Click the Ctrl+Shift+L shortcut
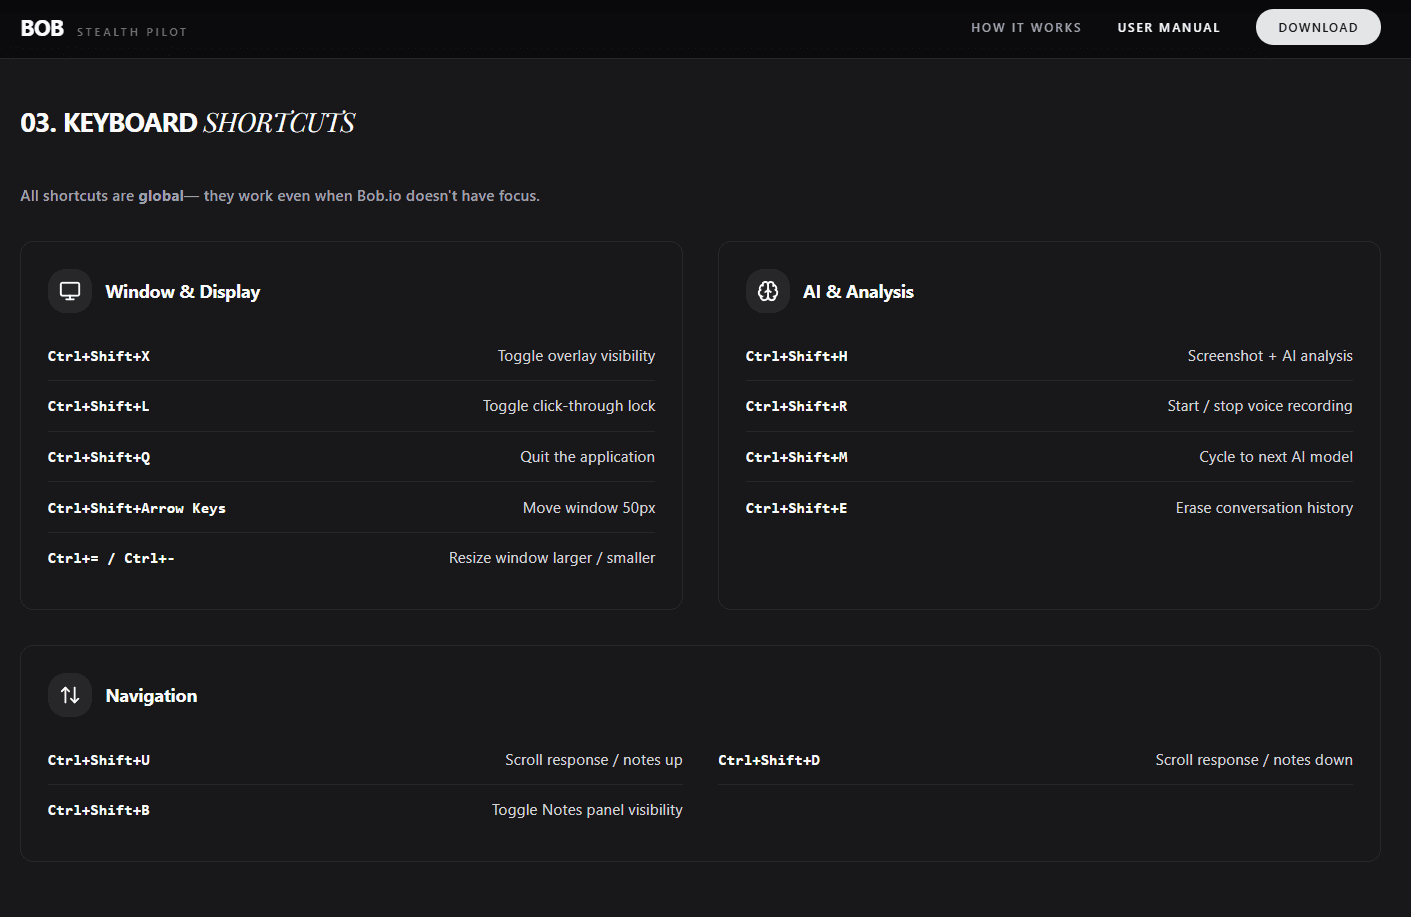1411x917 pixels. coord(99,406)
